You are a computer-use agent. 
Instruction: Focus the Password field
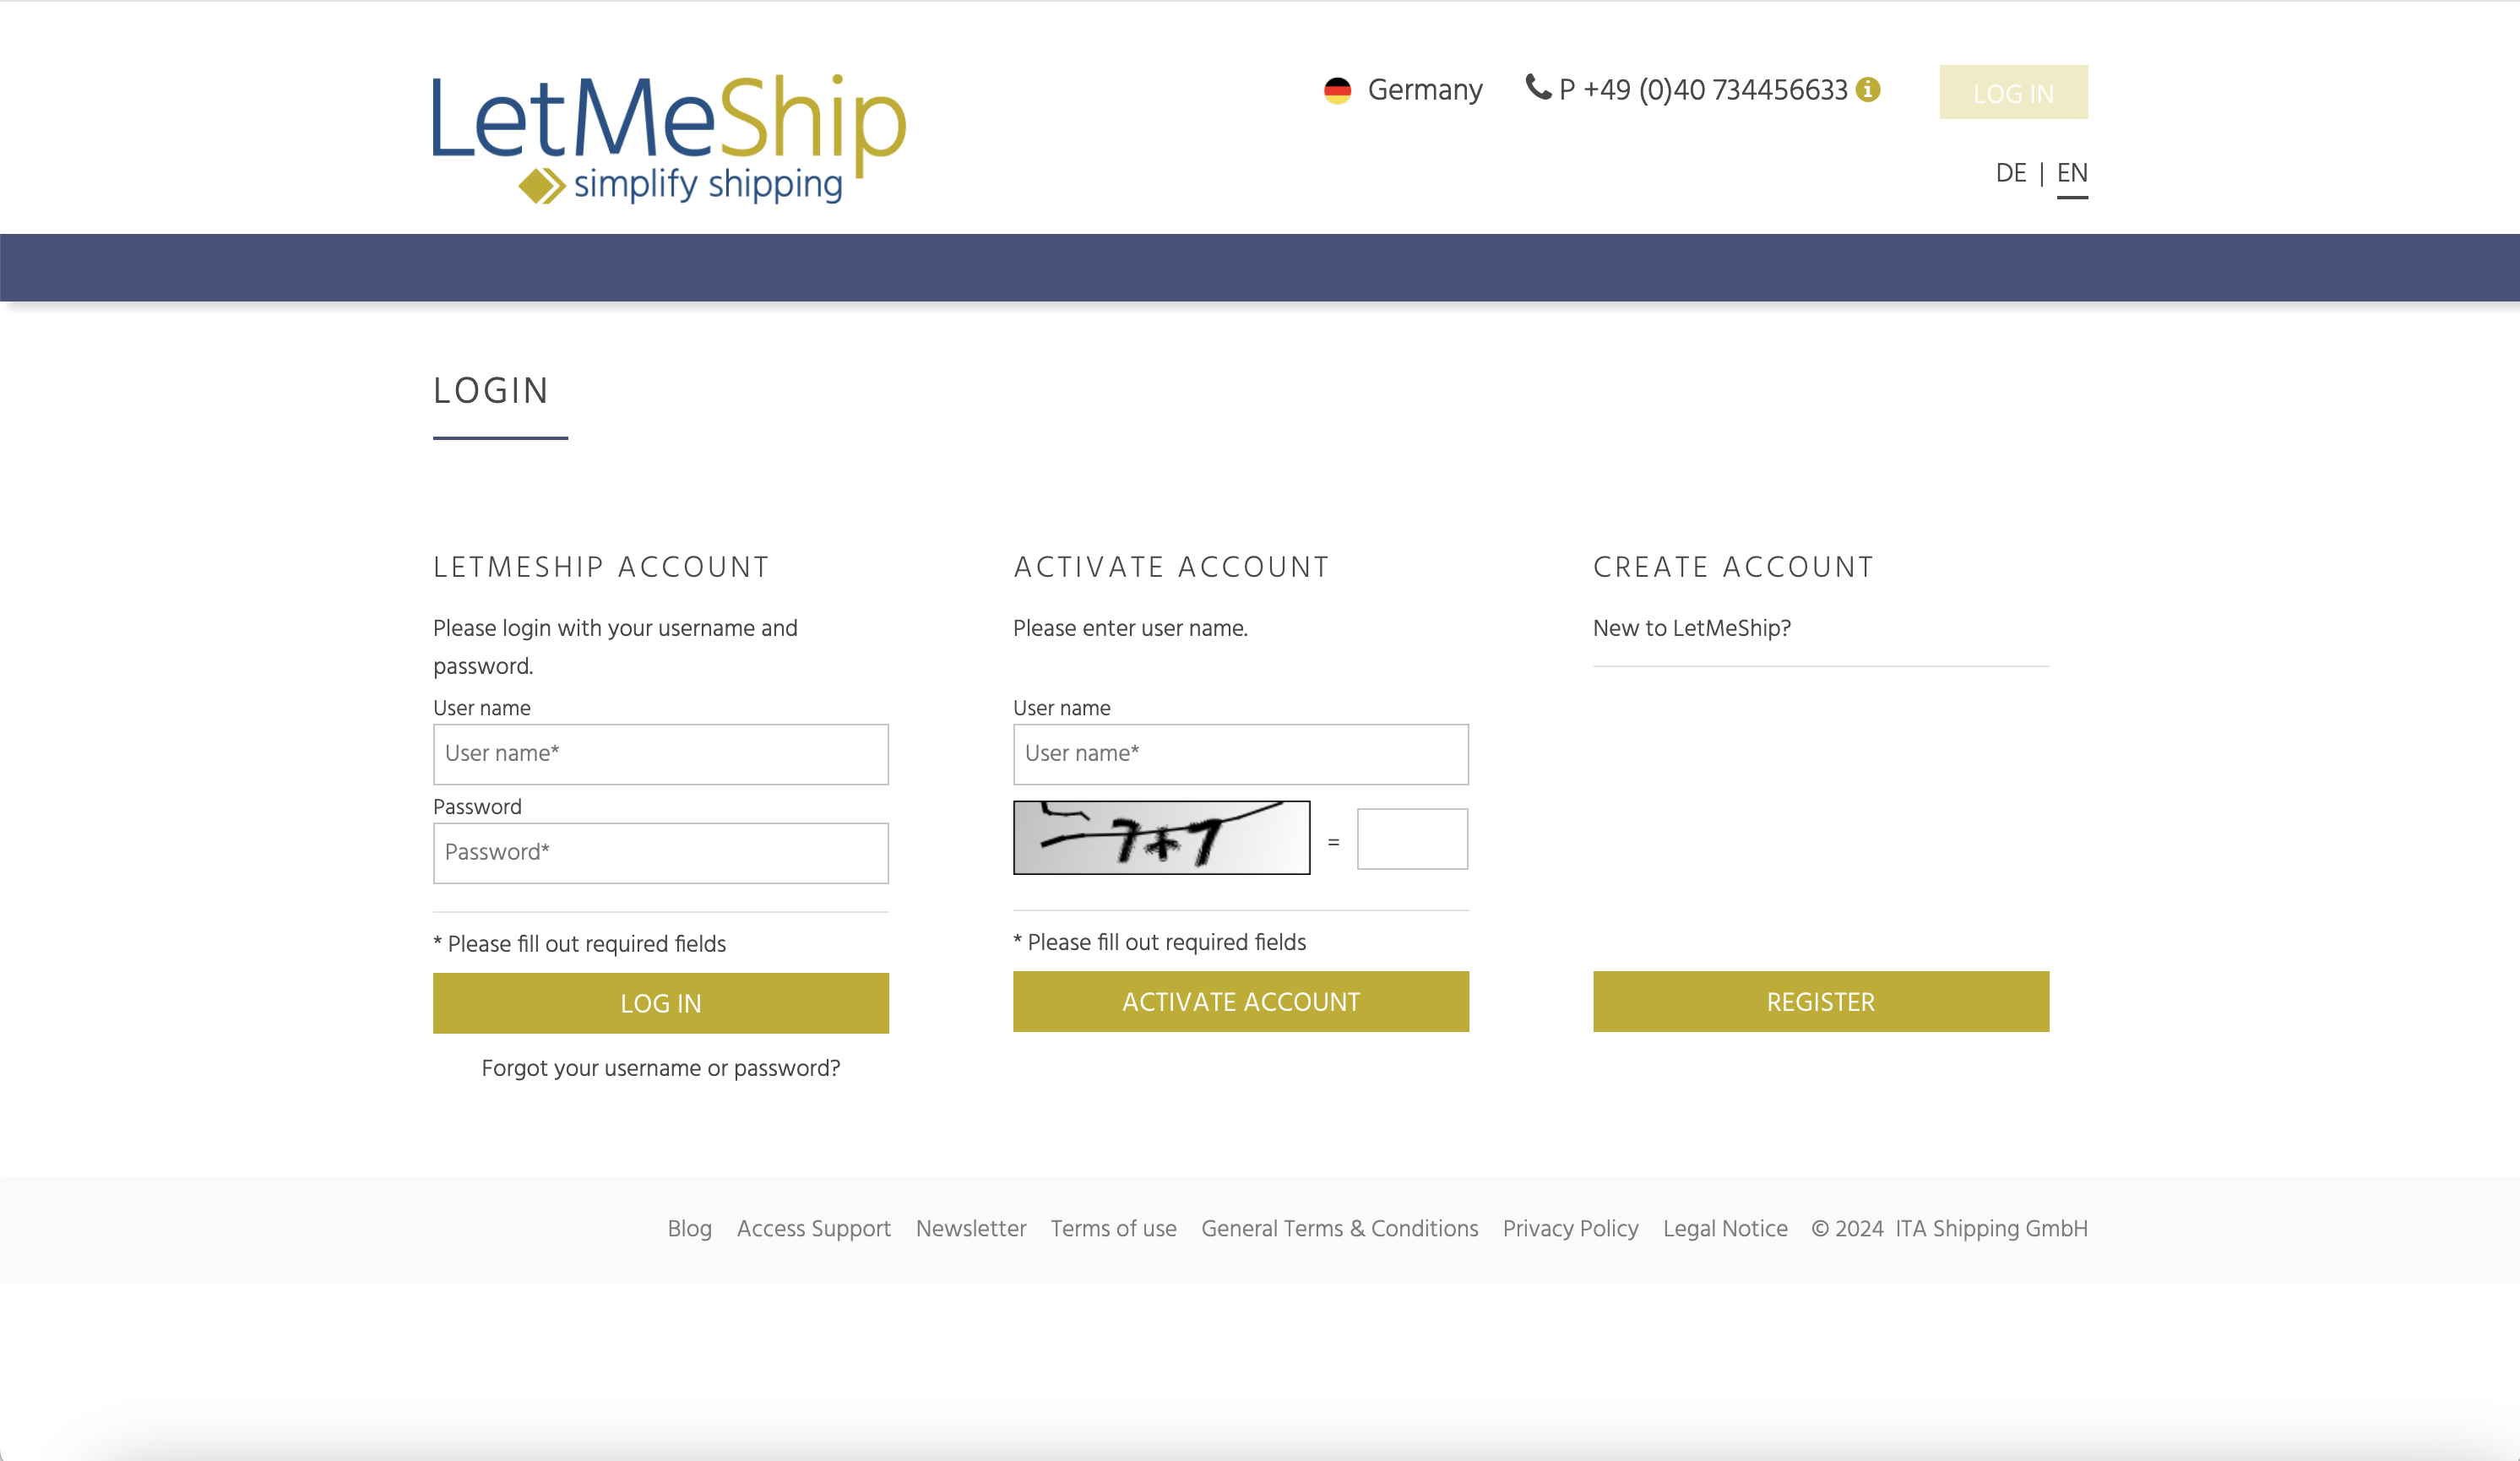tap(660, 854)
